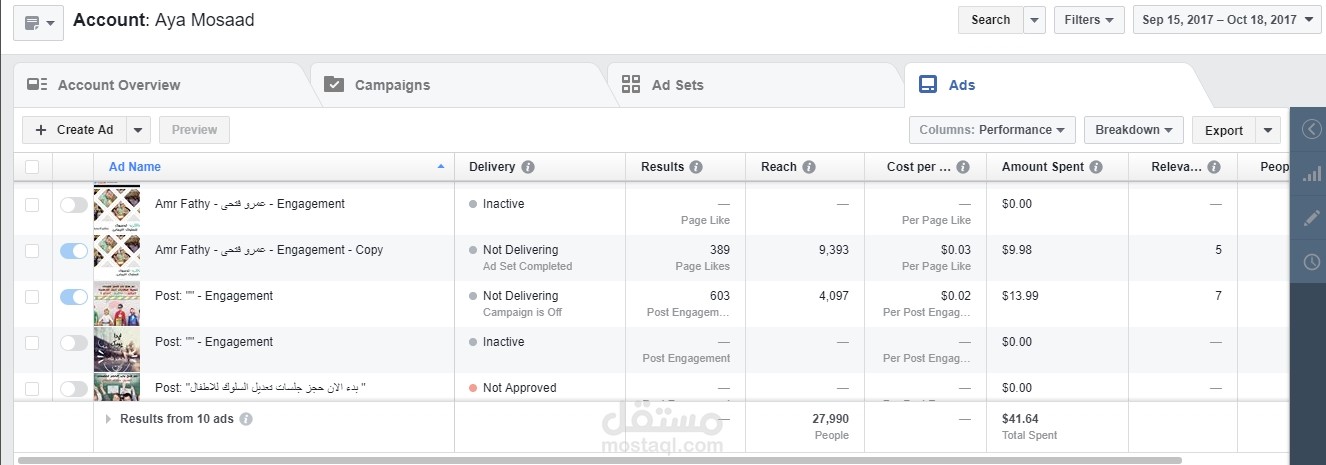
Task: Click info icon next to Reach header
Action: tap(809, 167)
